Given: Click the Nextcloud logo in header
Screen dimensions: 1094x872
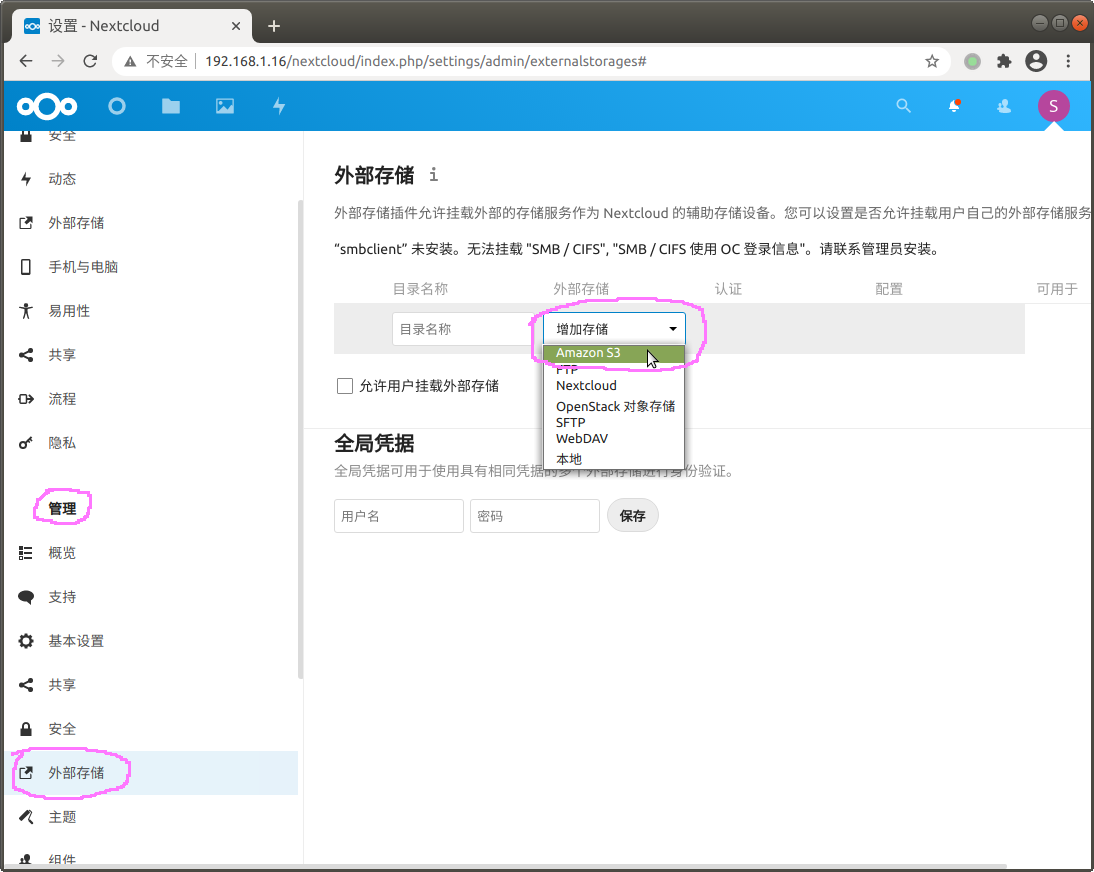Looking at the screenshot, I should click(47, 106).
